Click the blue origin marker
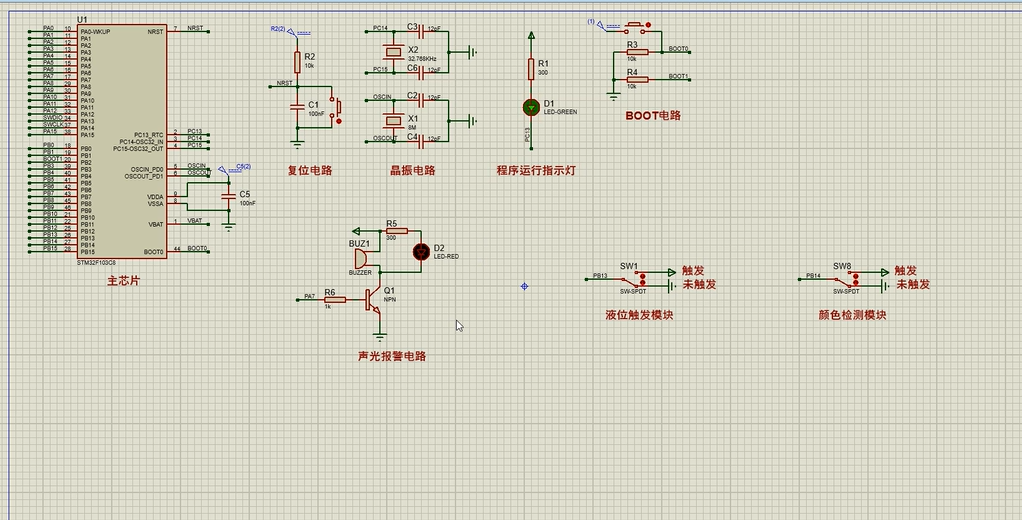This screenshot has width=1022, height=520. point(524,286)
